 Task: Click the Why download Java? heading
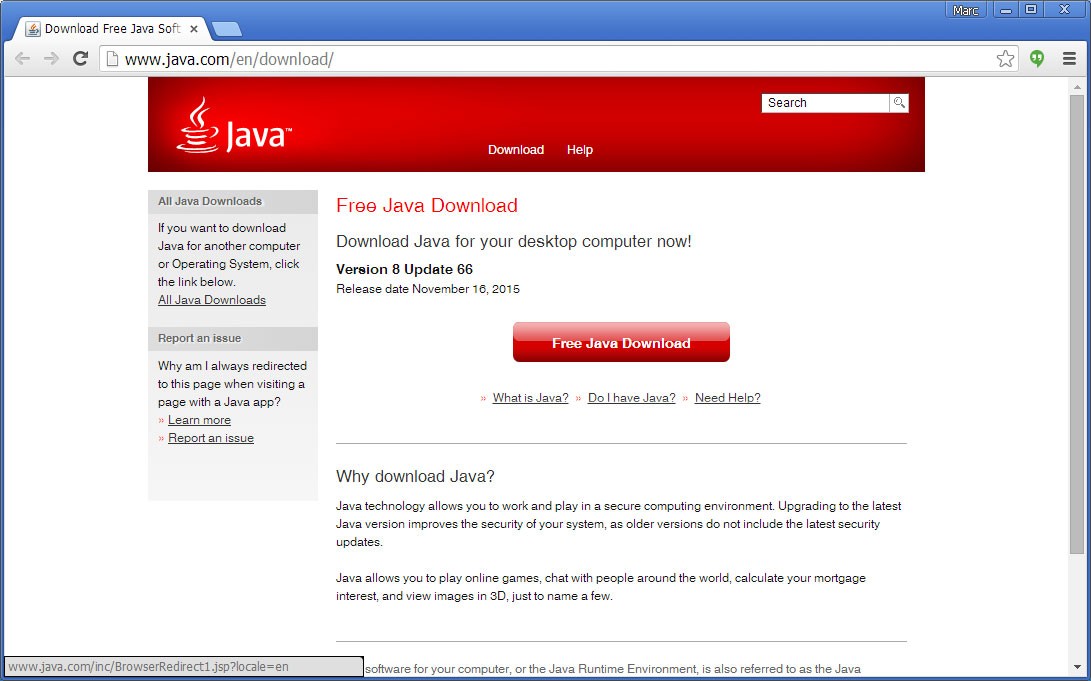[415, 476]
